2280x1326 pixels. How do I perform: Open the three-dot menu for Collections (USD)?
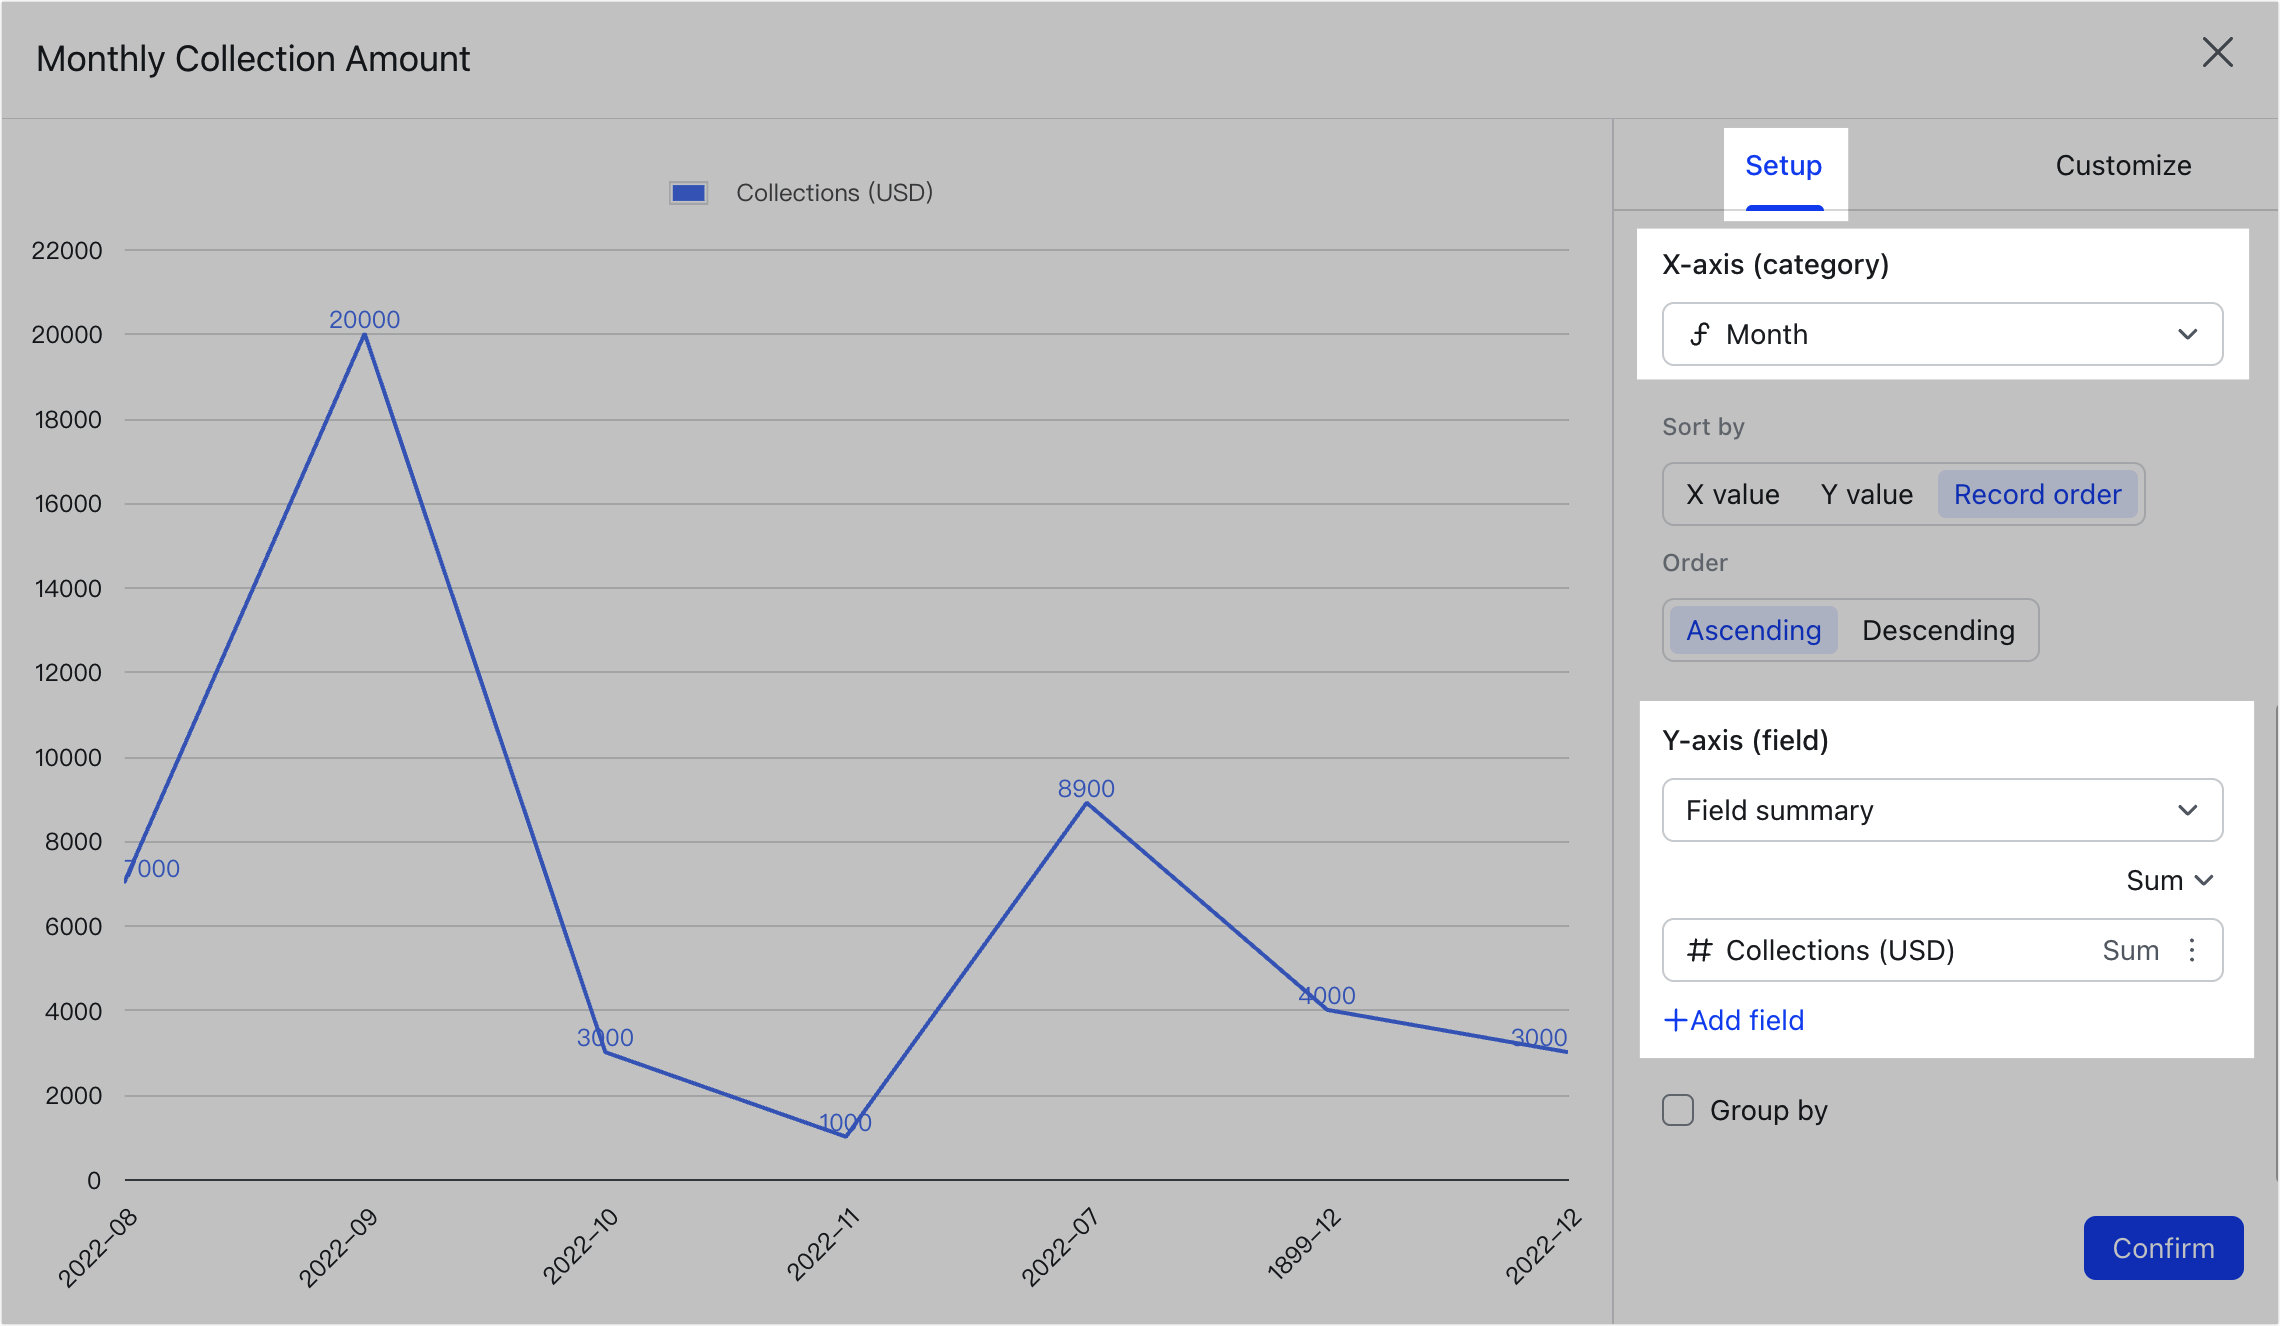[2191, 950]
